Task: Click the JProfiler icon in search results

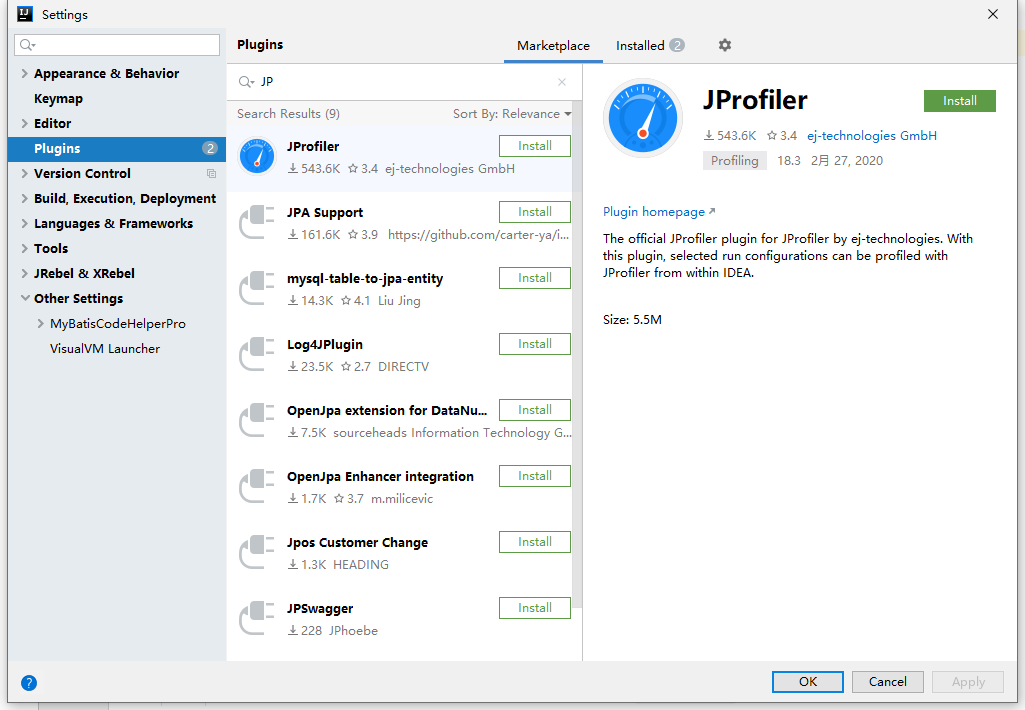Action: (257, 156)
